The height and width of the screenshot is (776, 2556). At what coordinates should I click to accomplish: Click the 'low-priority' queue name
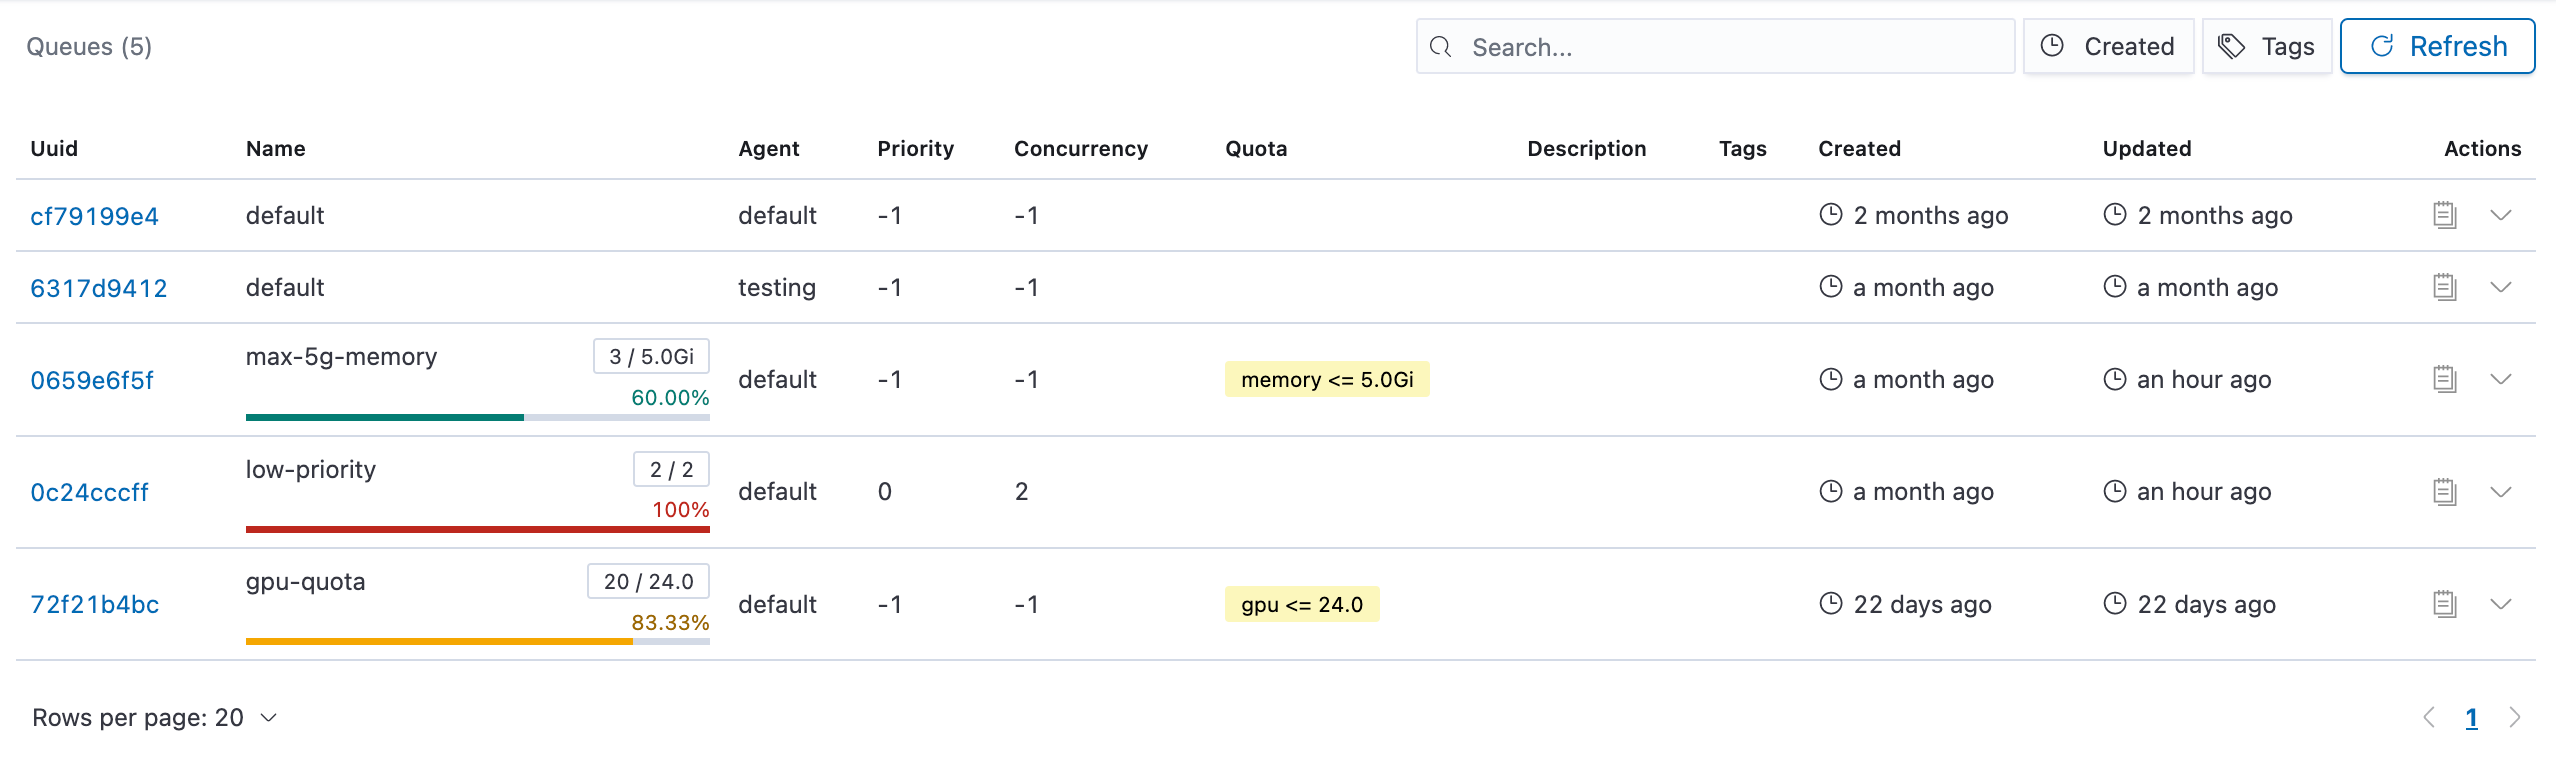311,470
